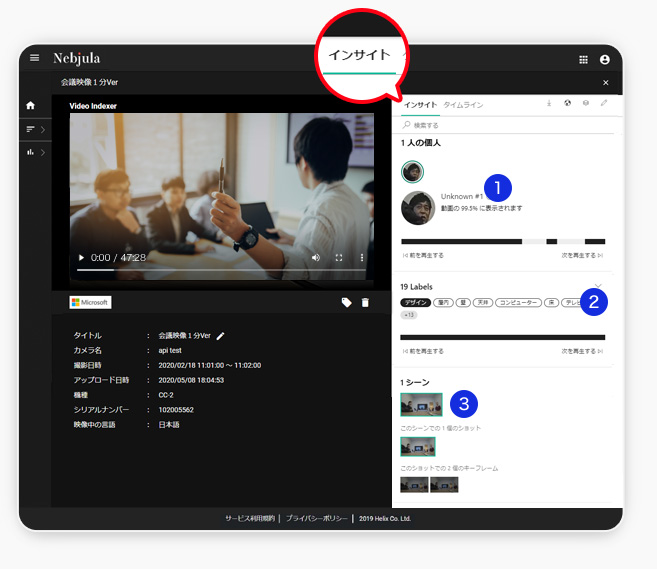Switch to the タイムライン tab
The image size is (657, 569).
pyautogui.click(x=463, y=105)
